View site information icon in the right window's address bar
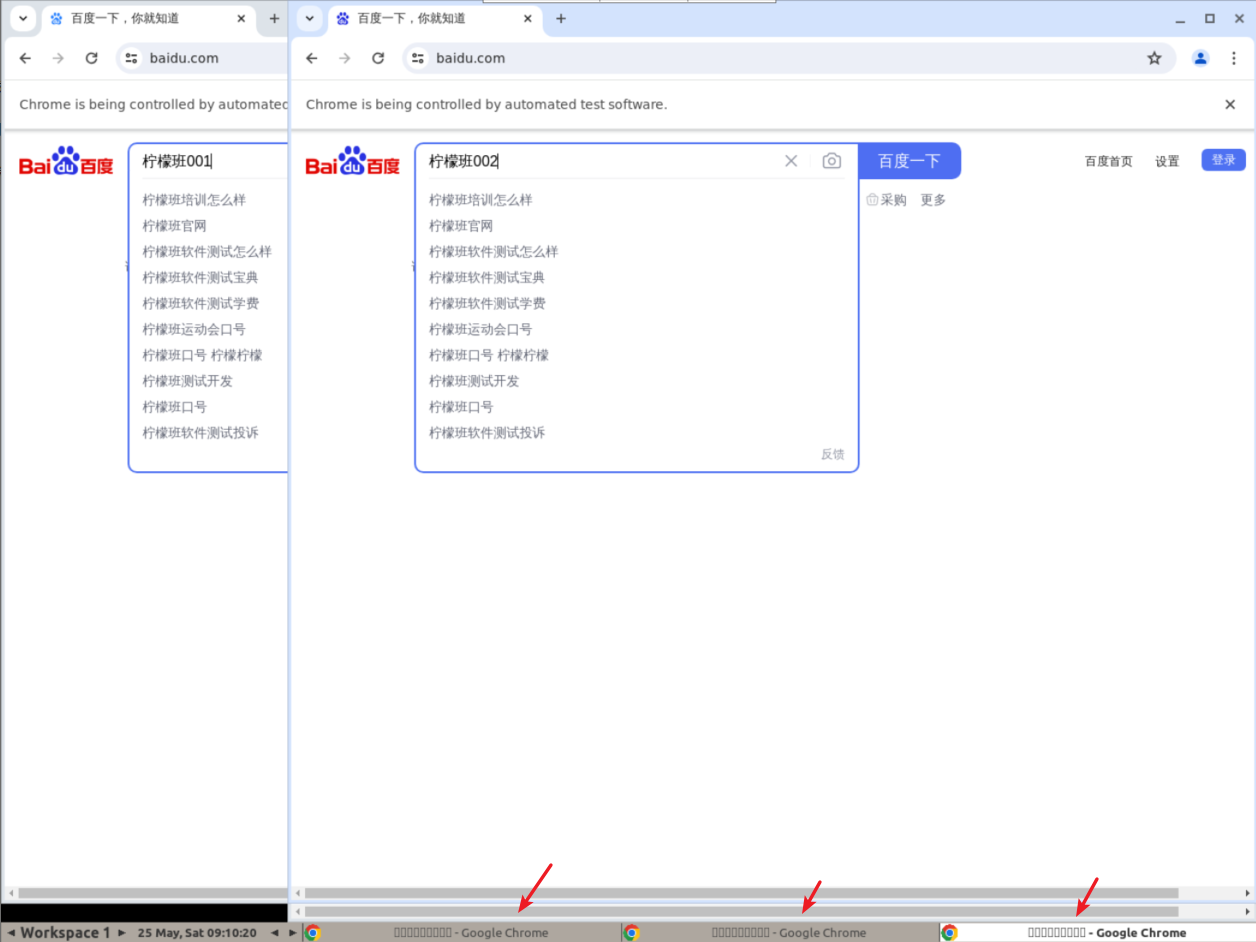Image resolution: width=1256 pixels, height=942 pixels. pyautogui.click(x=418, y=58)
